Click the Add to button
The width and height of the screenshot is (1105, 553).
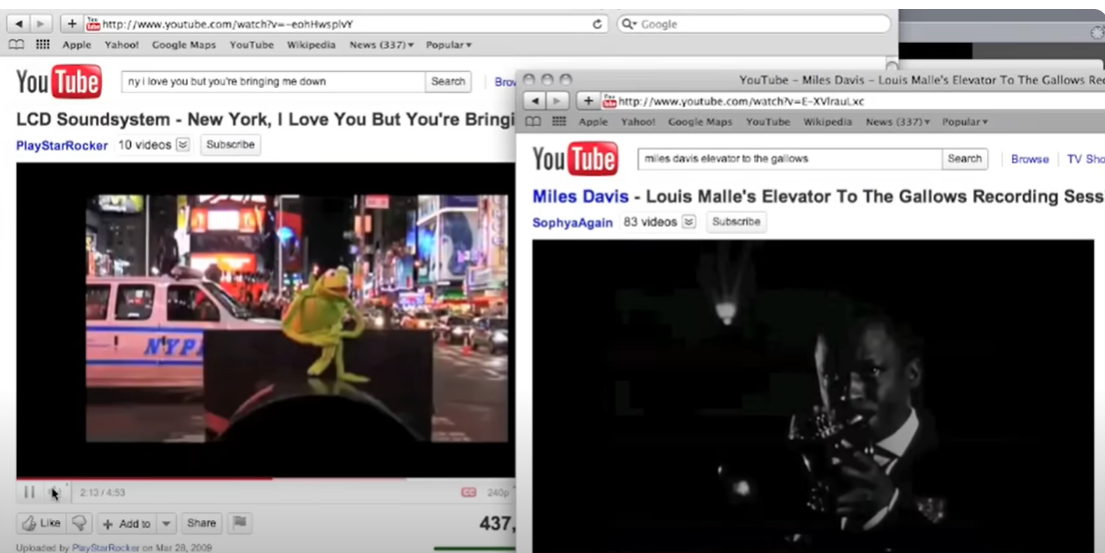pyautogui.click(x=127, y=523)
